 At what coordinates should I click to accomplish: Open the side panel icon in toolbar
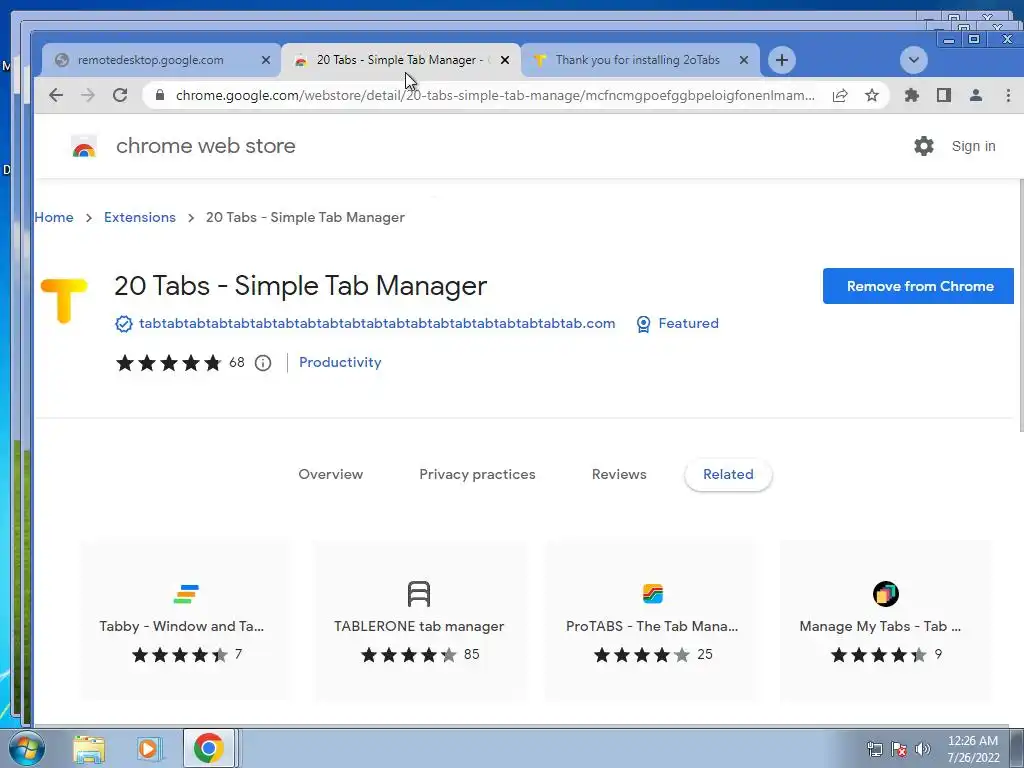(944, 95)
